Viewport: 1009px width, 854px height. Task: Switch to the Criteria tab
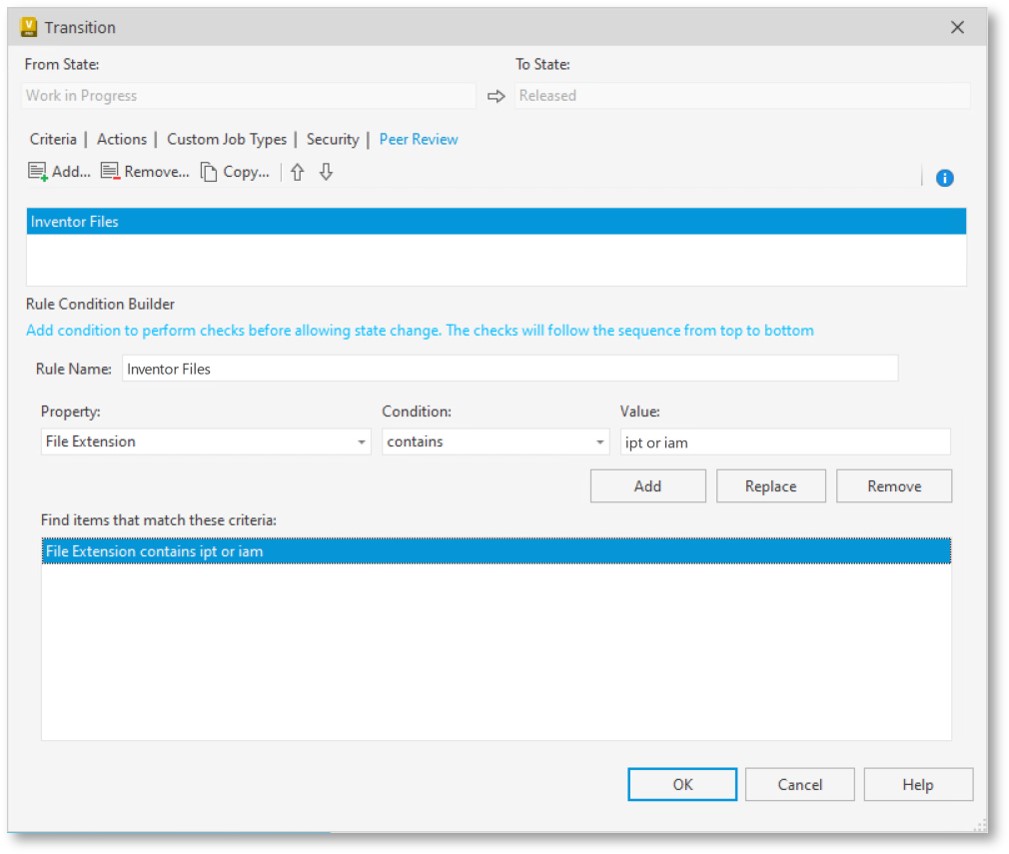pyautogui.click(x=53, y=139)
